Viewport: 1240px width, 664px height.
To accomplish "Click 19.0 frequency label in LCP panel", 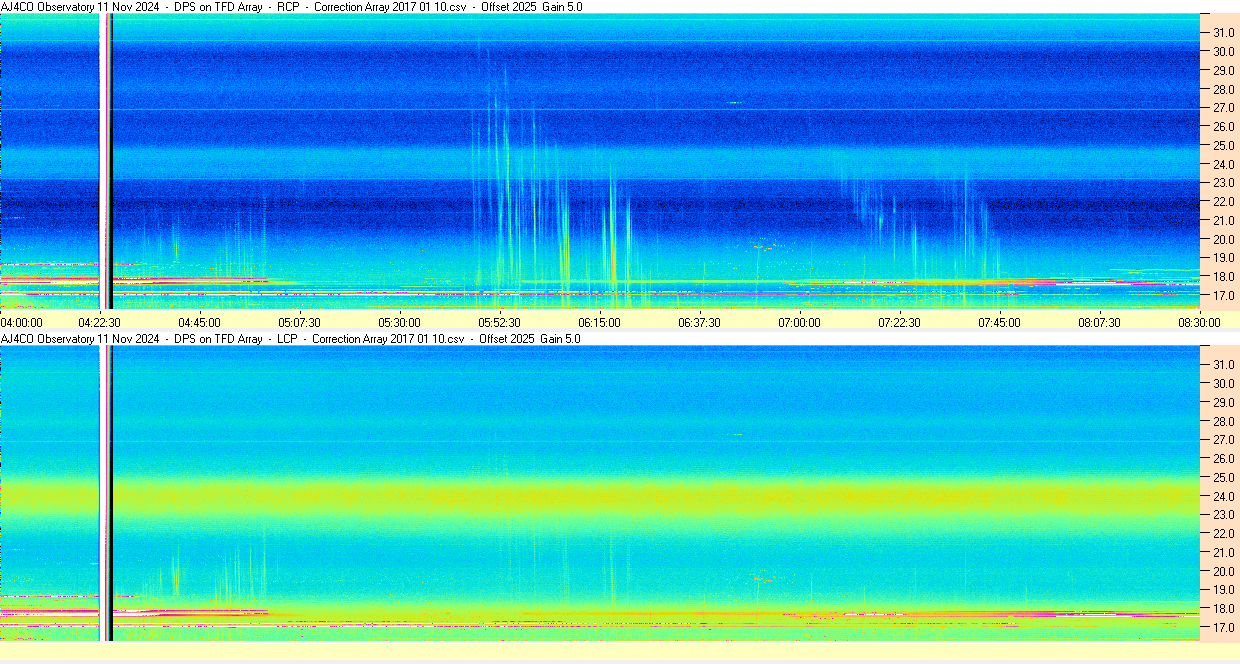I will [x=1224, y=590].
